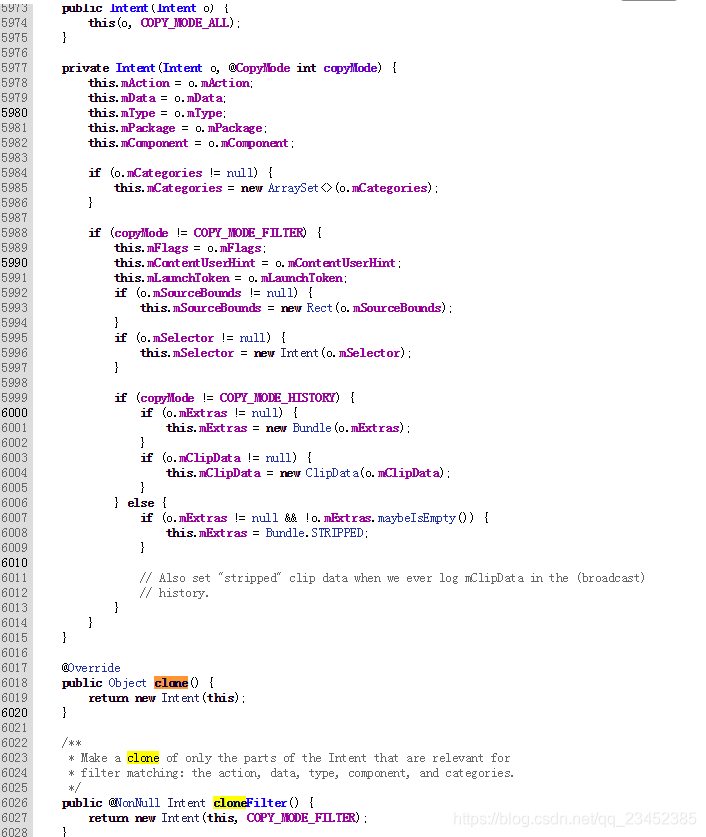Click line number 5990
The width and height of the screenshot is (706, 837).
(x=14, y=263)
